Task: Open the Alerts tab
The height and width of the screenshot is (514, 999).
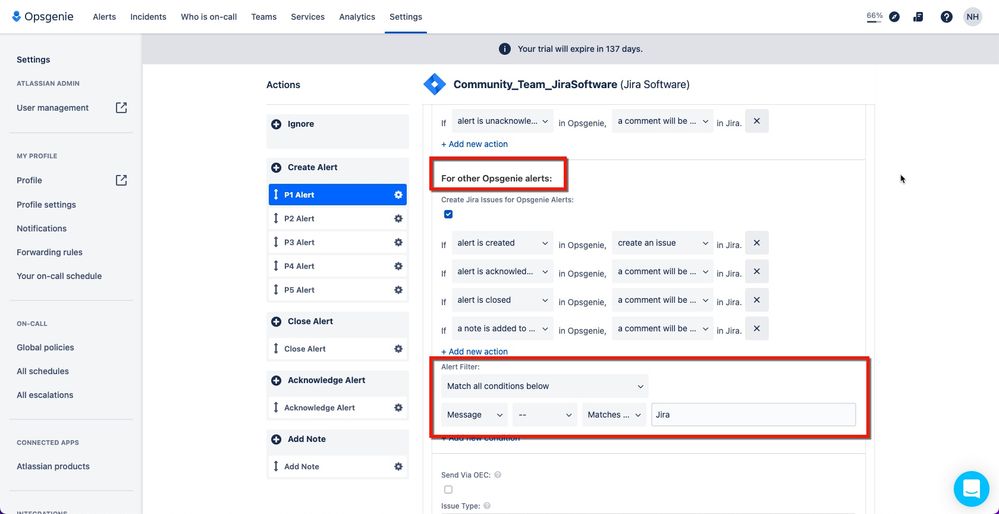Action: [104, 17]
